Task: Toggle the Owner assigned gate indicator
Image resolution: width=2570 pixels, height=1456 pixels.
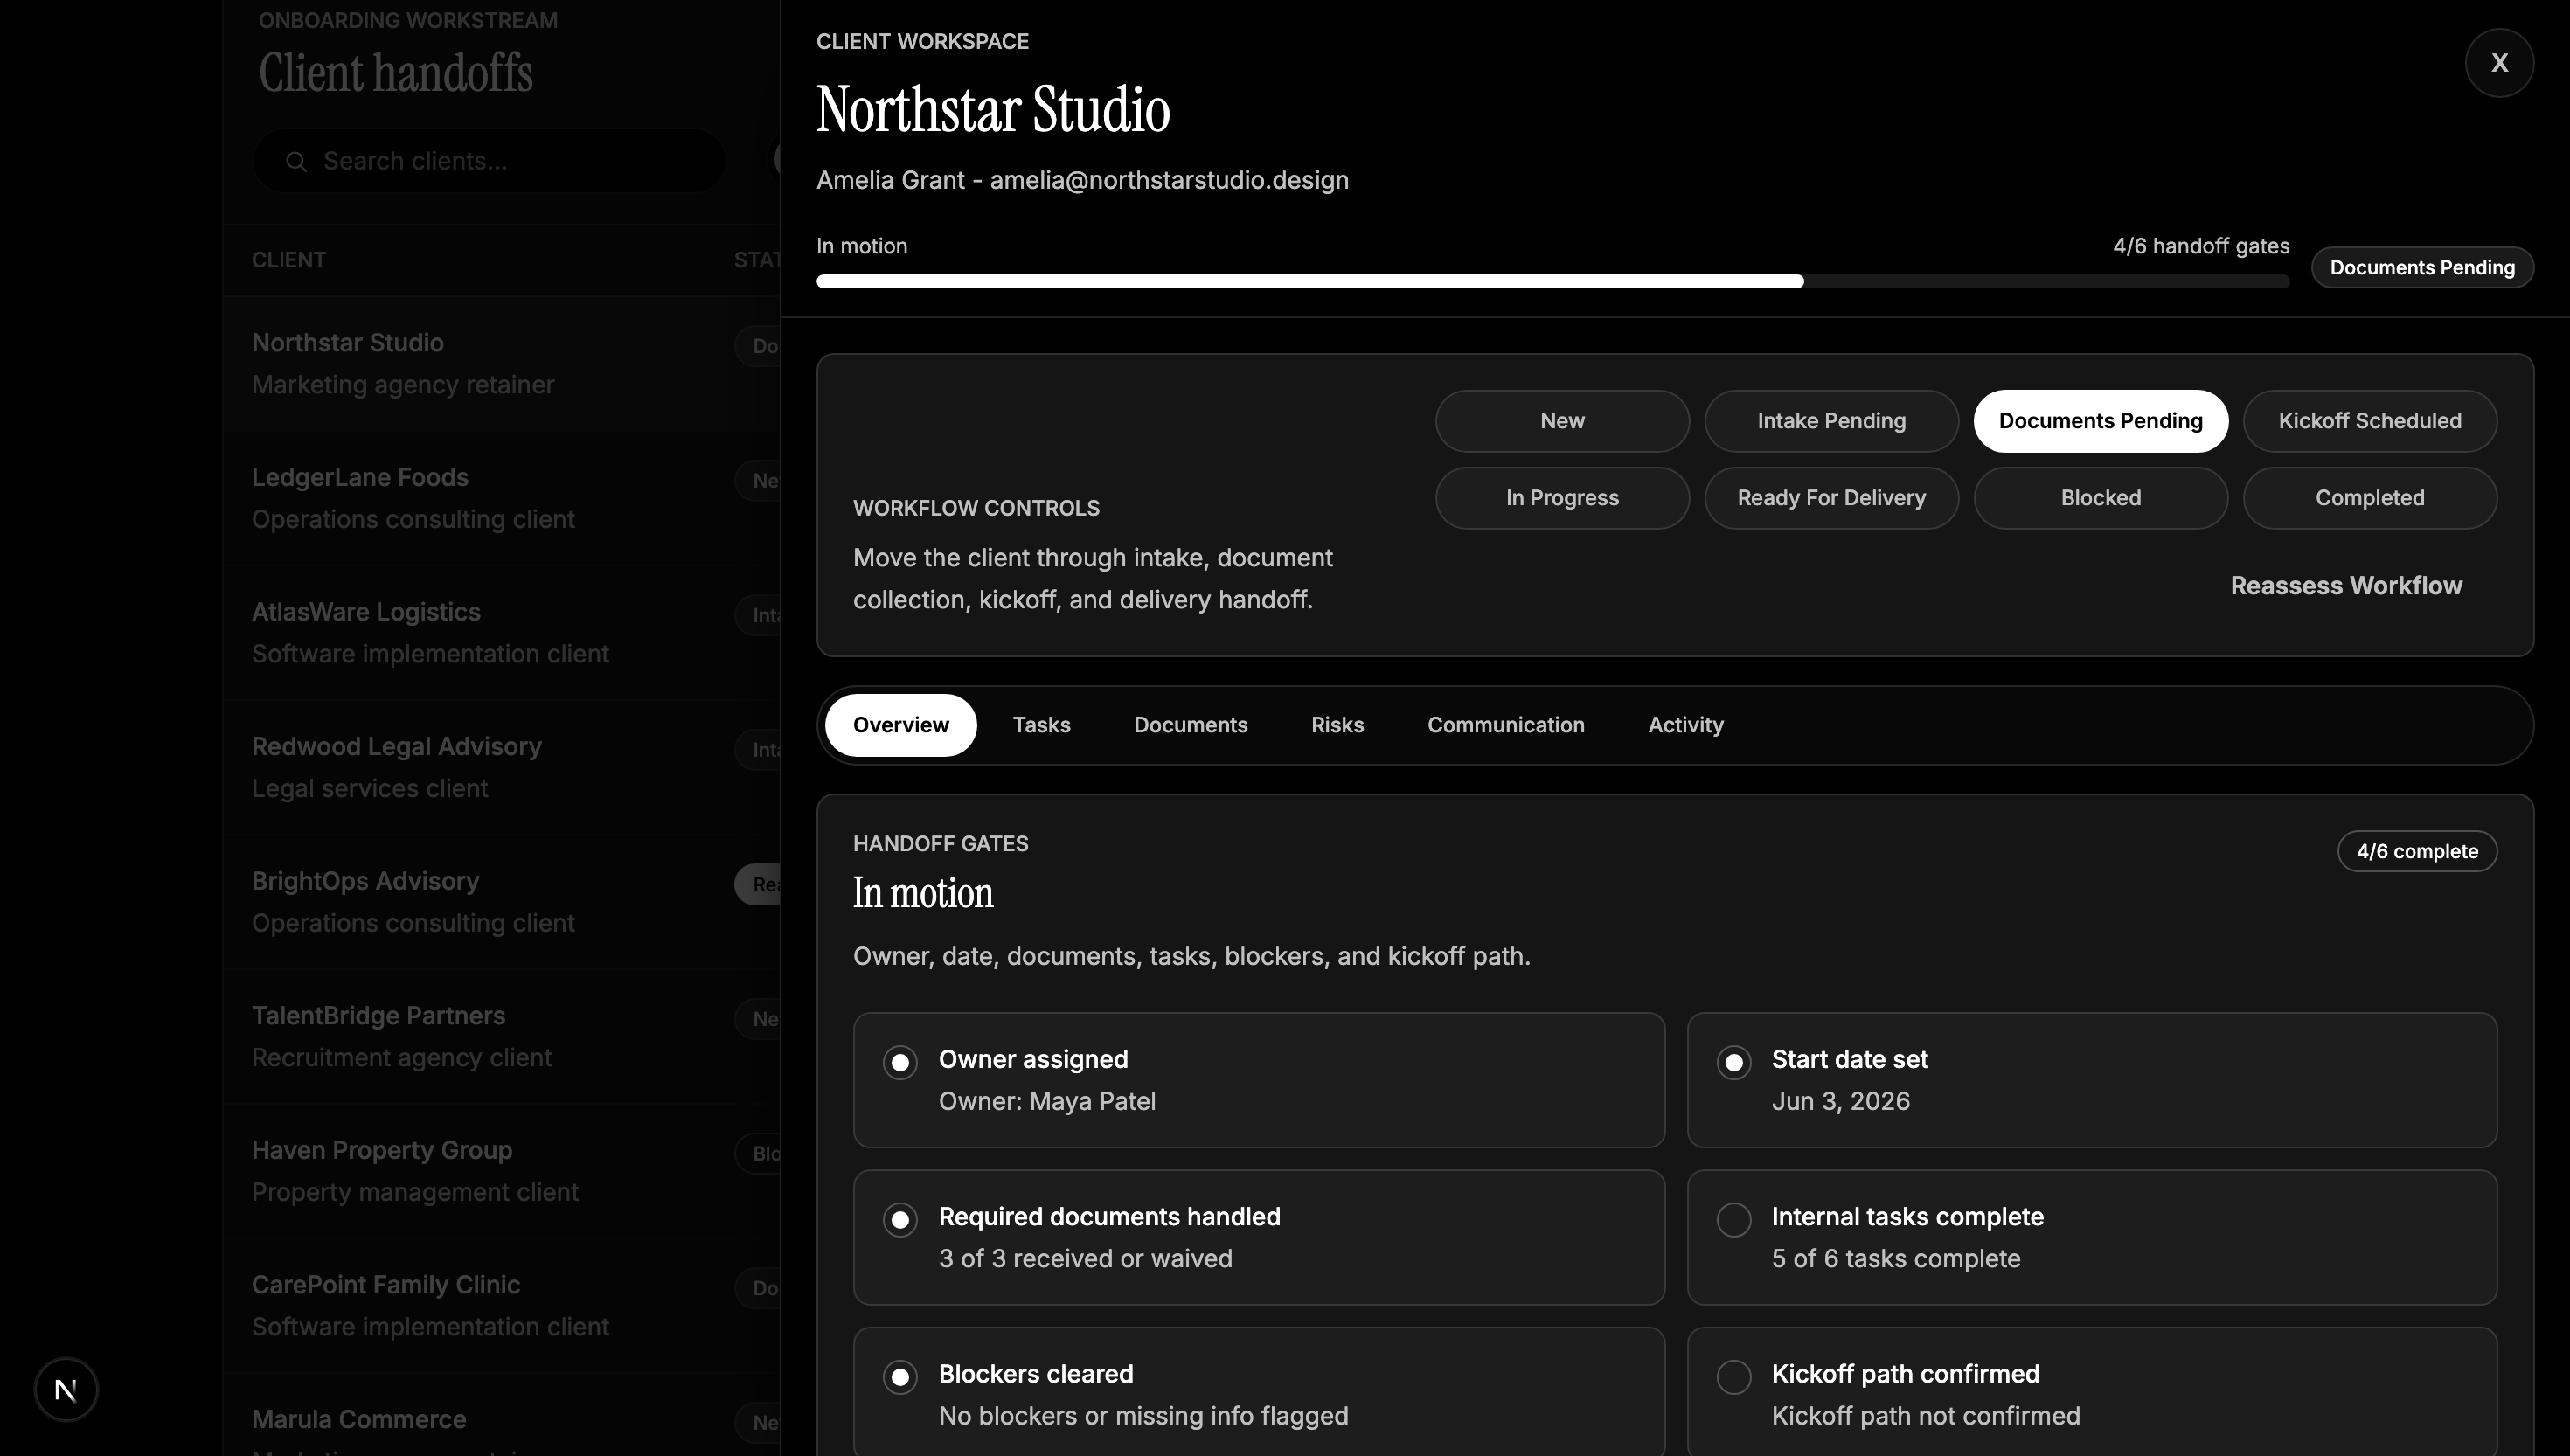Action: [900, 1062]
